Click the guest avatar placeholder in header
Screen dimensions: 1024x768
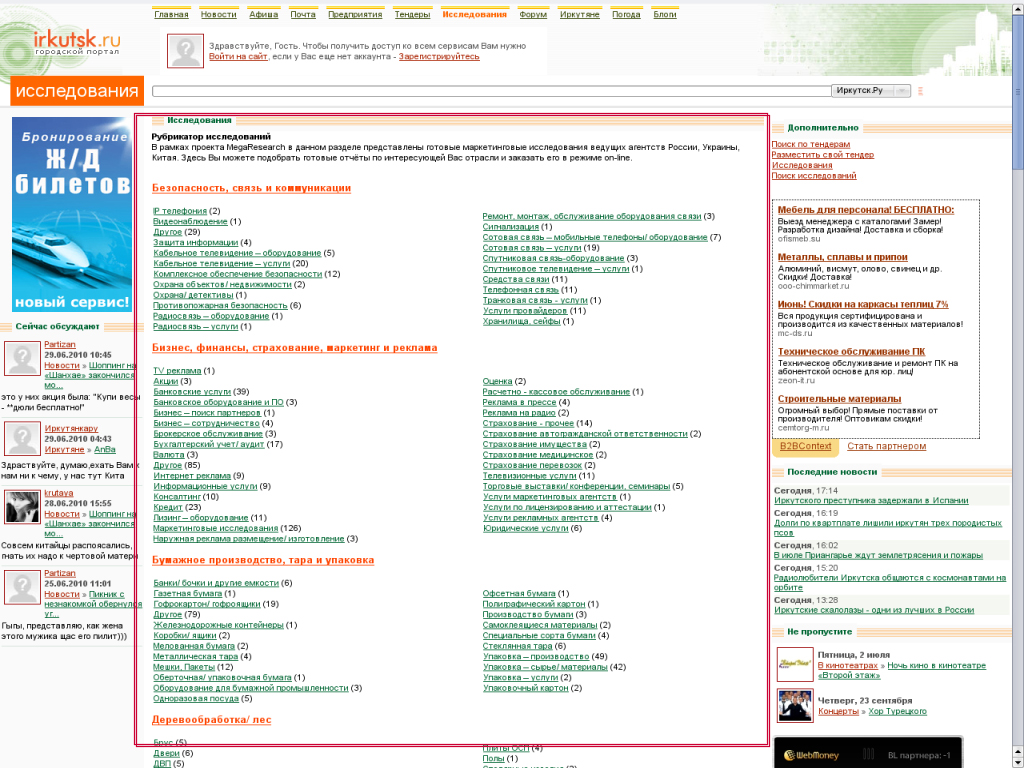[185, 51]
